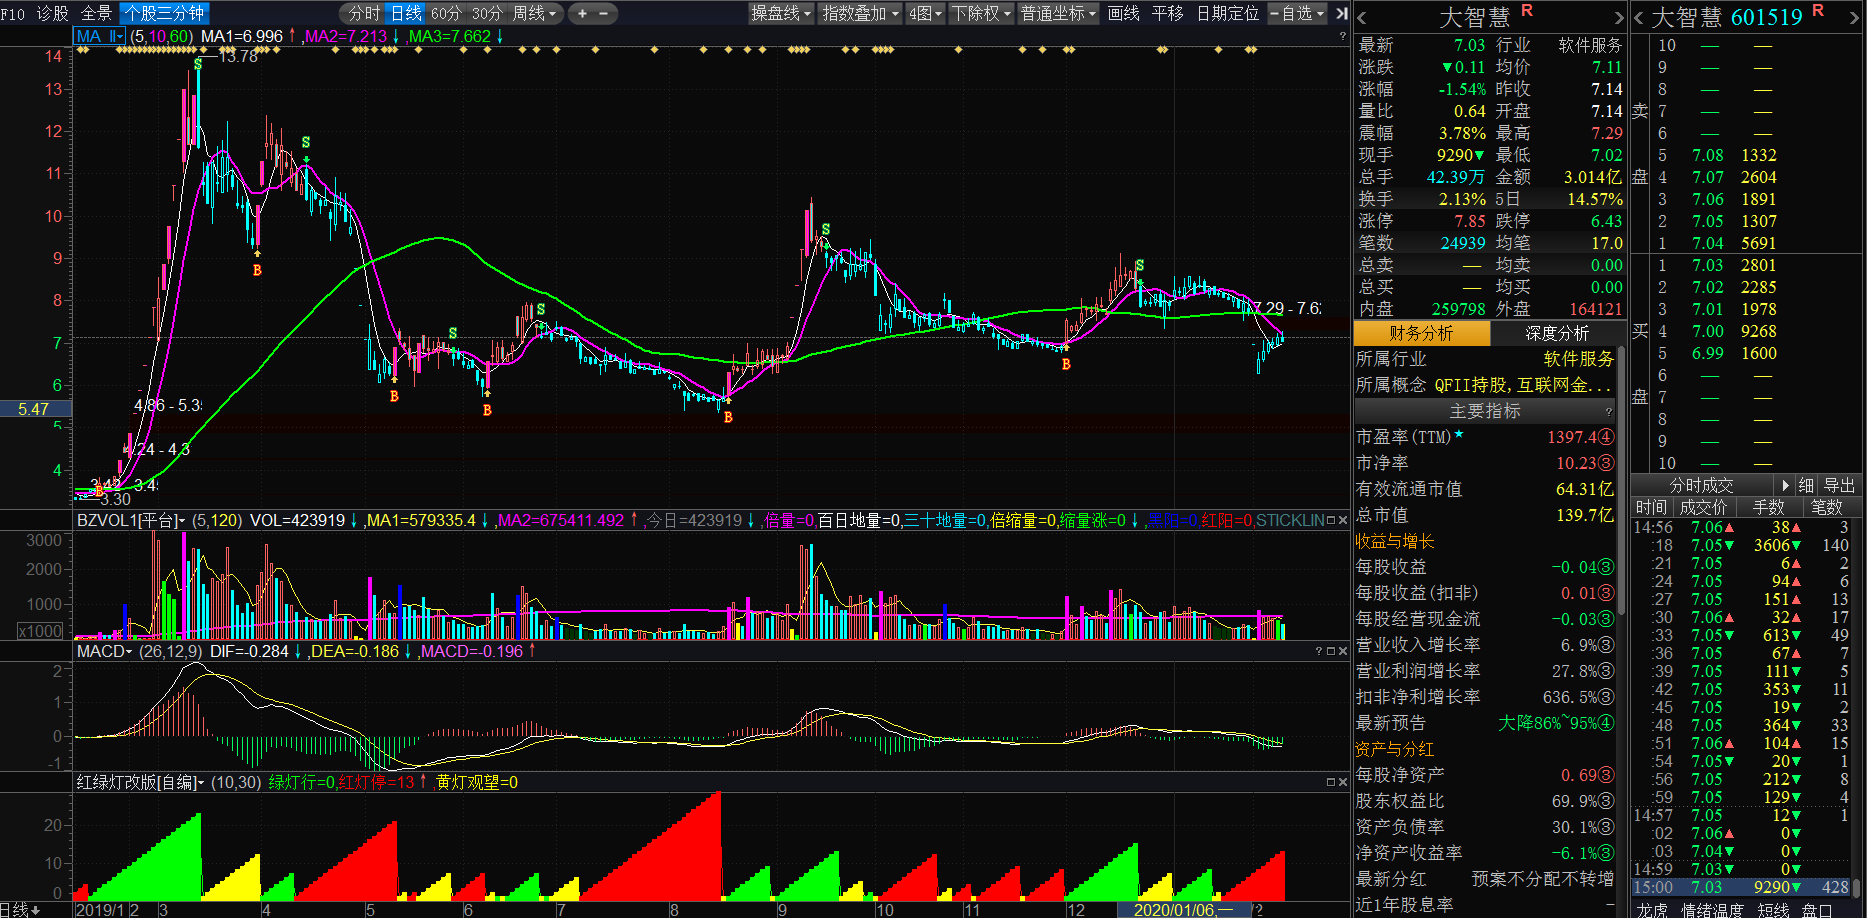
Task: Click the 导出 export button
Action: tap(1839, 485)
